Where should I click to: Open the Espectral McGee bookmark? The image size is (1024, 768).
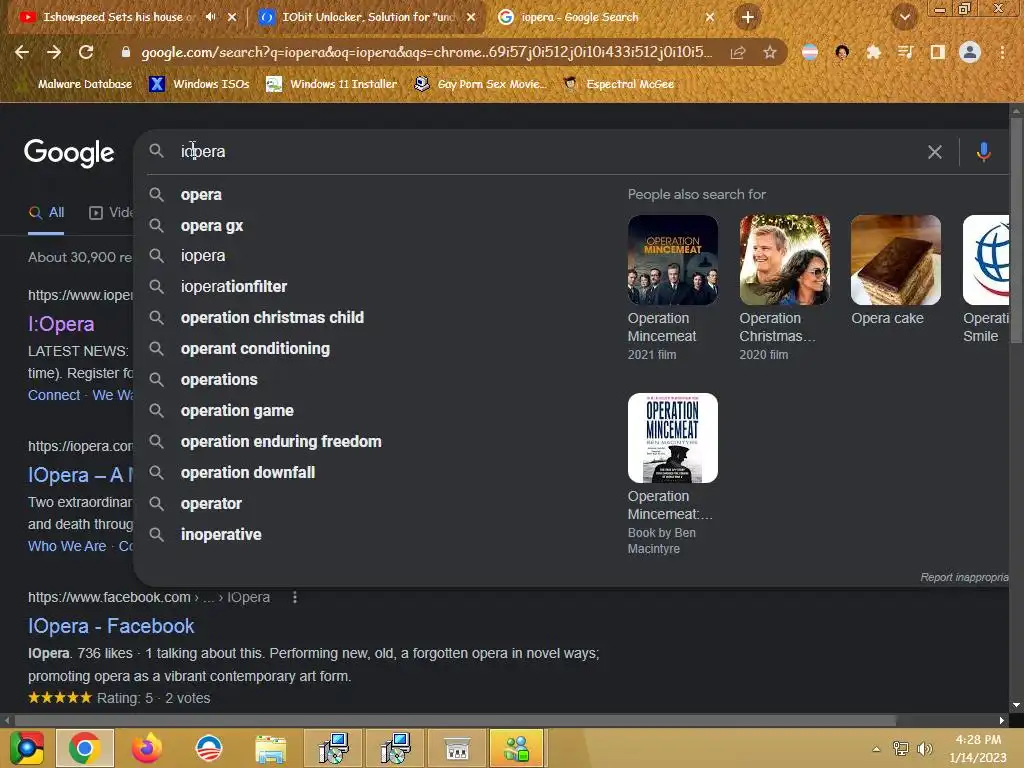pyautogui.click(x=618, y=84)
